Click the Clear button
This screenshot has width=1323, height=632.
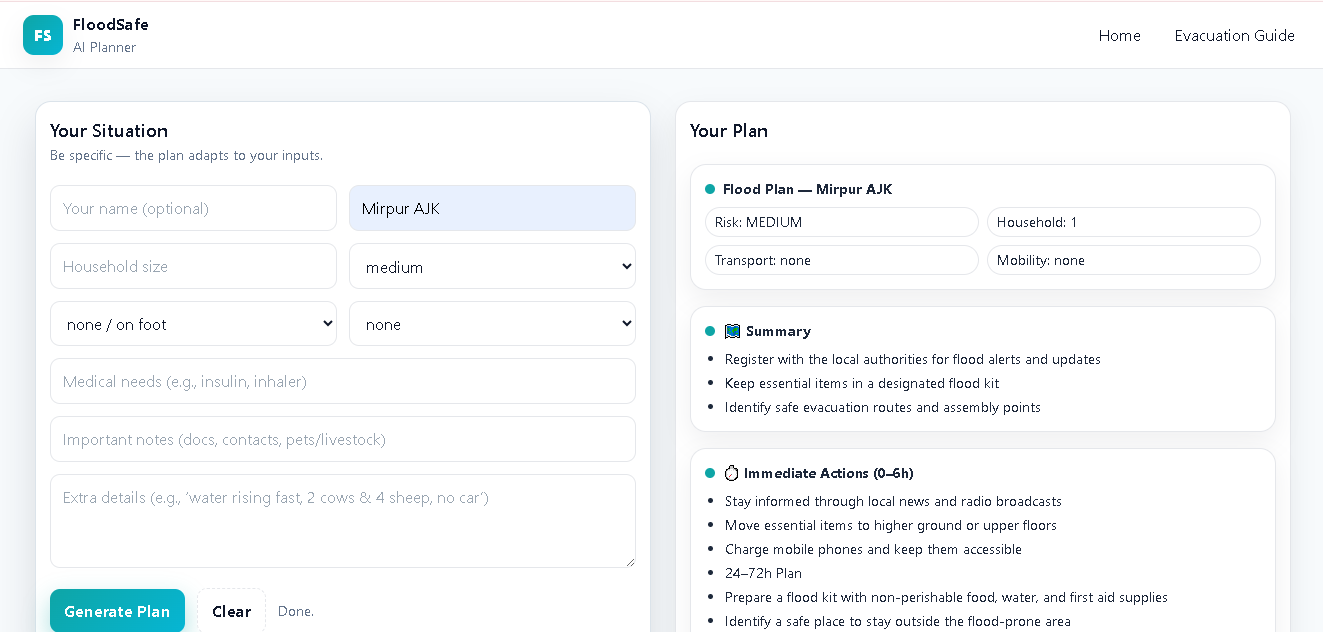[x=231, y=611]
